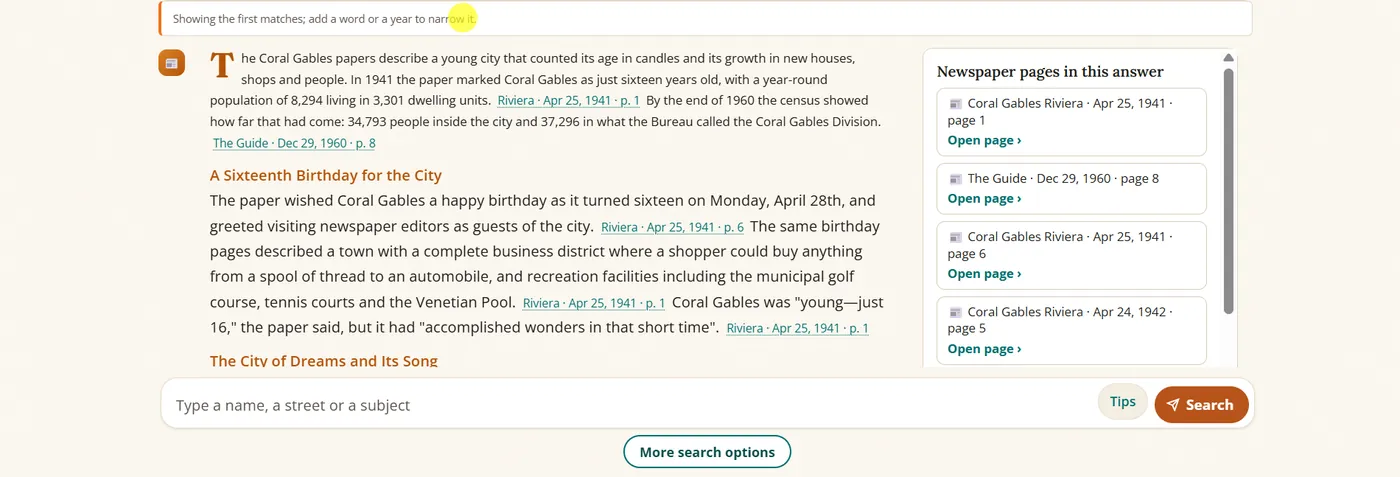Follow the Riviera Apr 25, 1941 p. 1 citation after "3,301 dwelling units"
This screenshot has height=477, width=1400.
point(568,101)
